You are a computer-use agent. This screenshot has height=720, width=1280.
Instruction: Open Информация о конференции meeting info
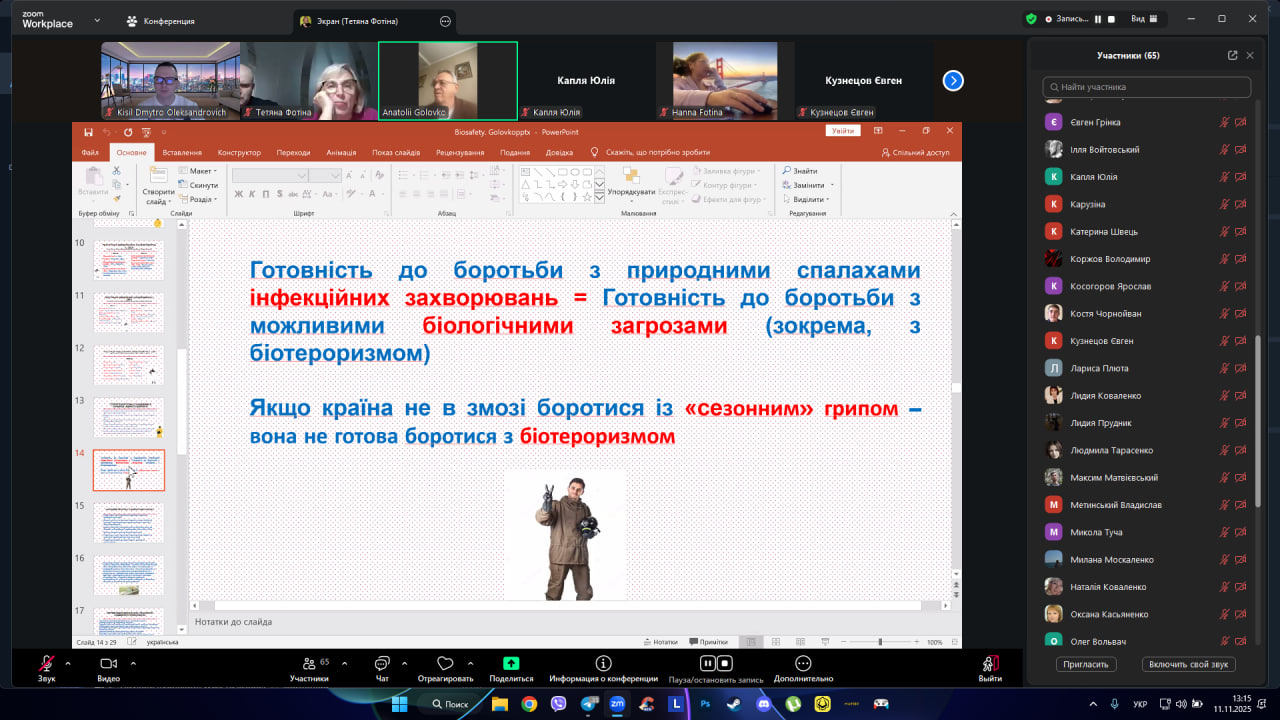click(x=603, y=663)
